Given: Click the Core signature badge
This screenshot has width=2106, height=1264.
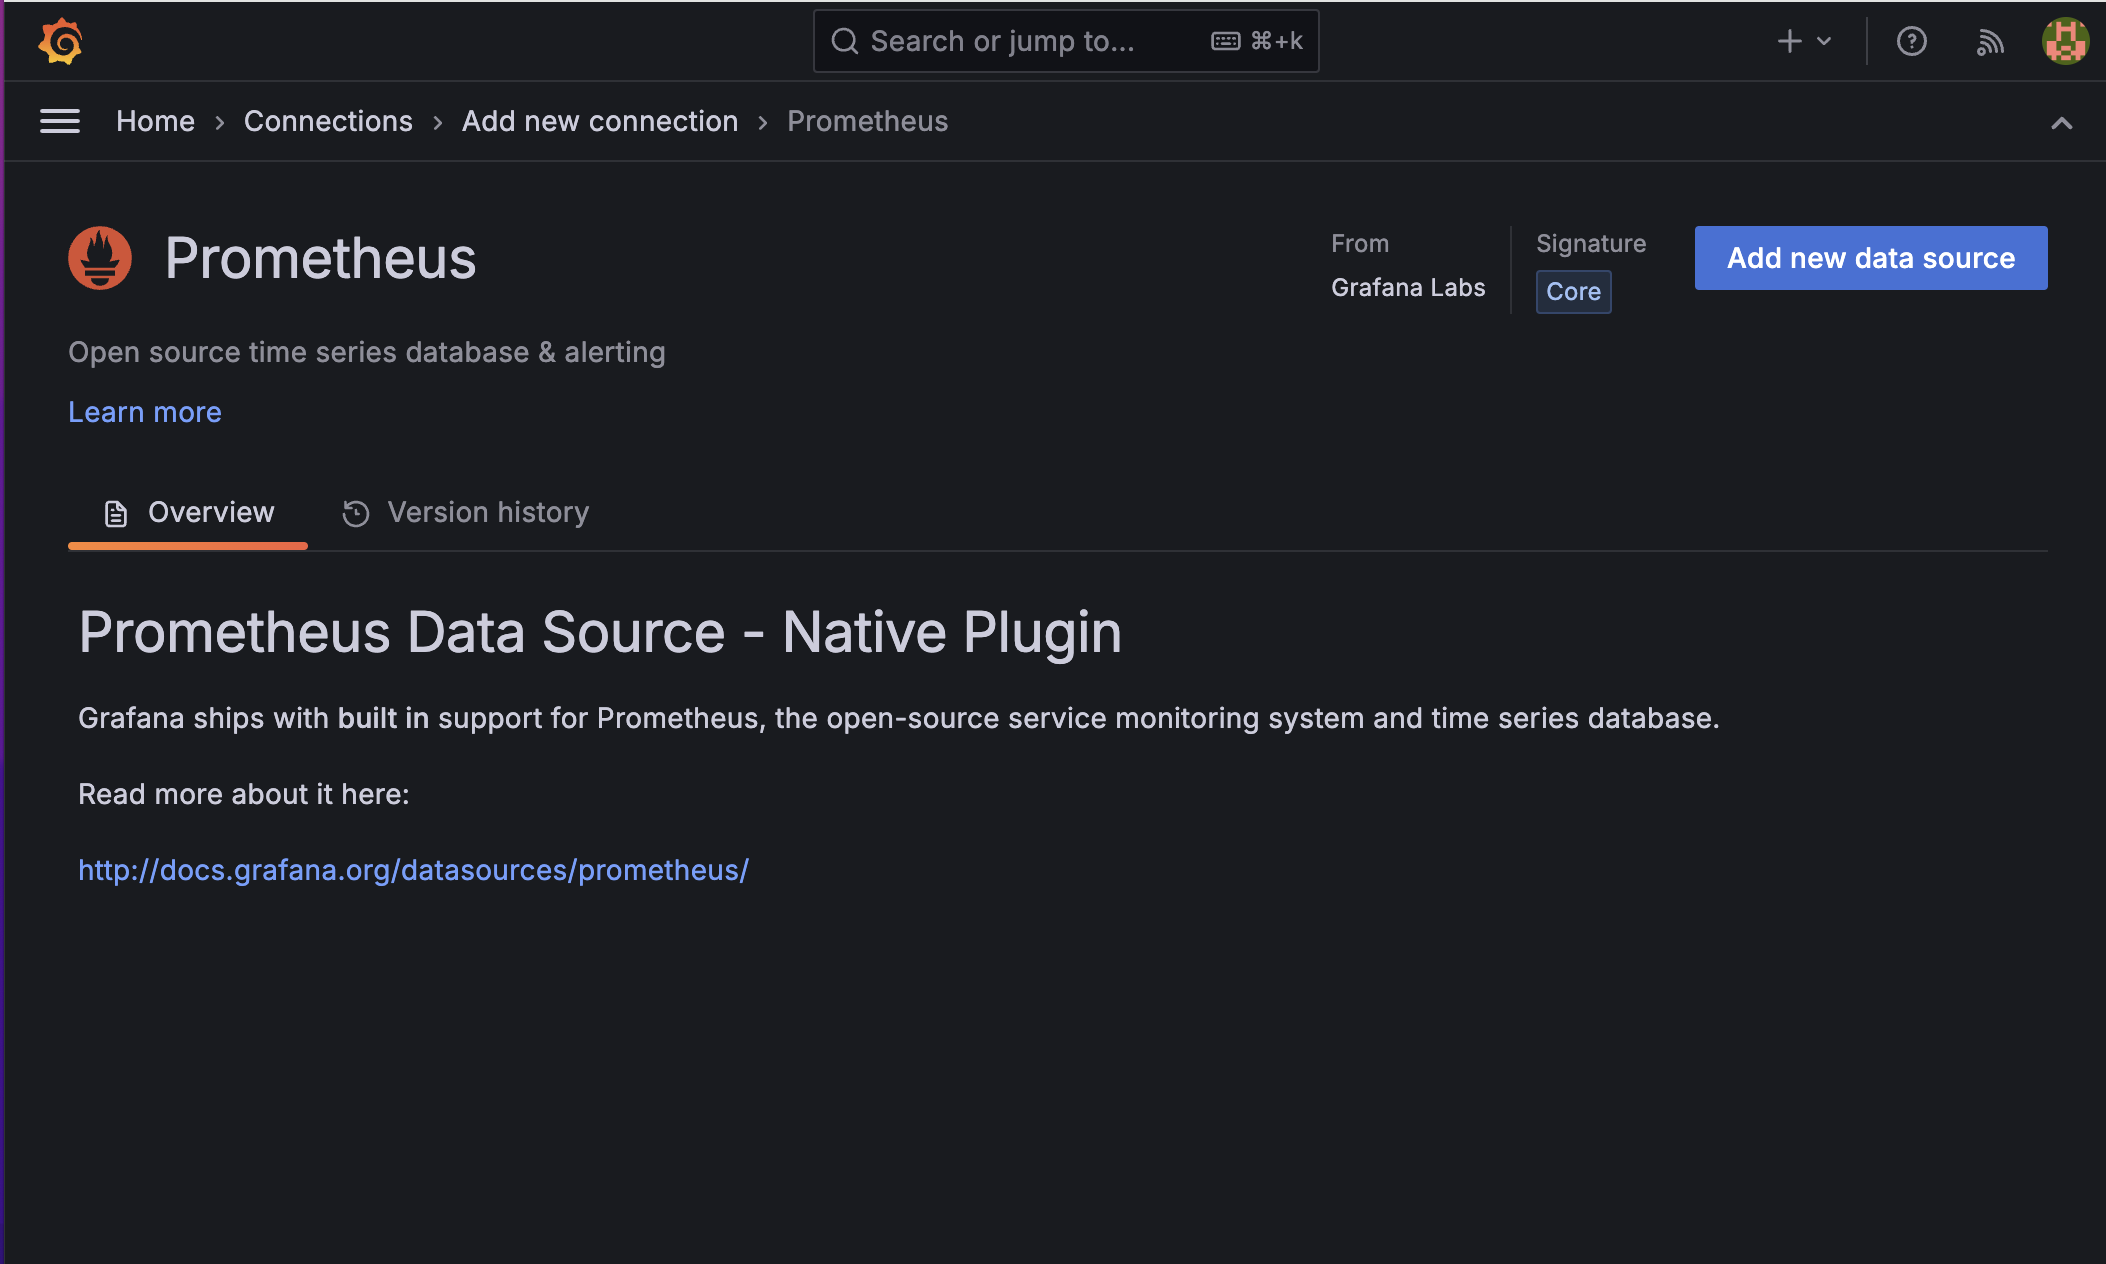Looking at the screenshot, I should coord(1574,292).
